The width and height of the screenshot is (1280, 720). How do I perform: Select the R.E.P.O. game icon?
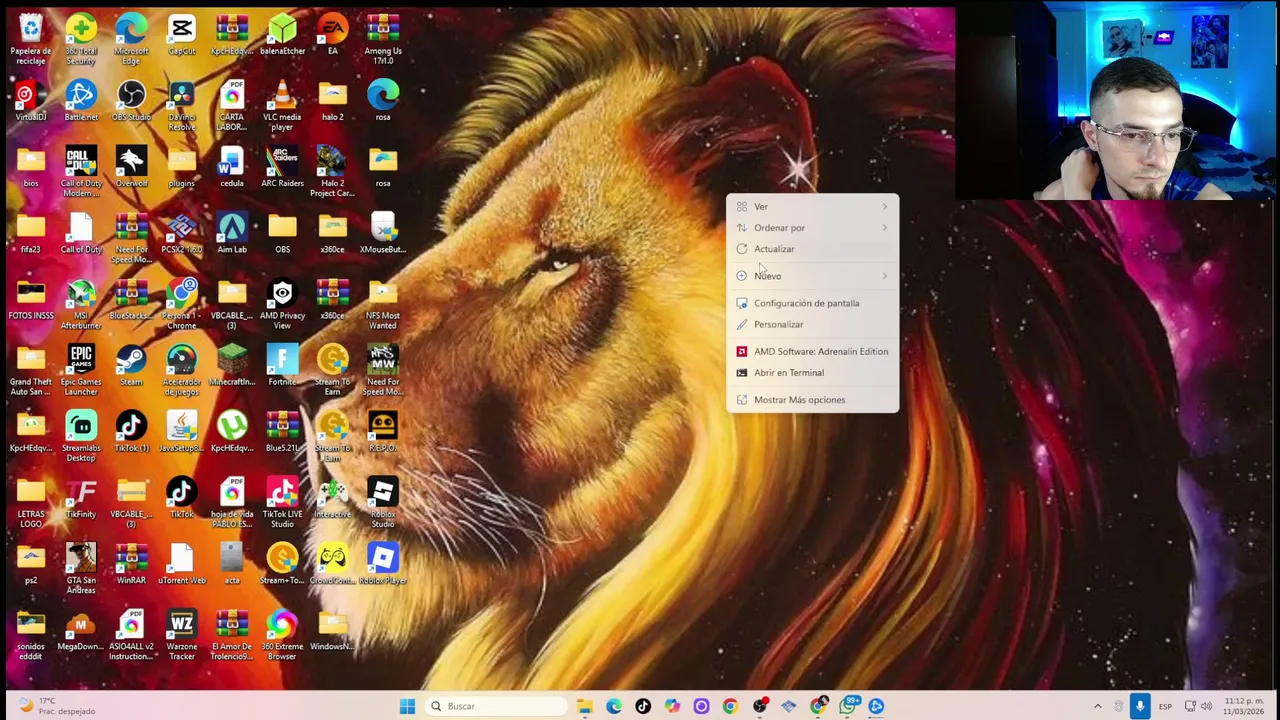click(x=383, y=432)
